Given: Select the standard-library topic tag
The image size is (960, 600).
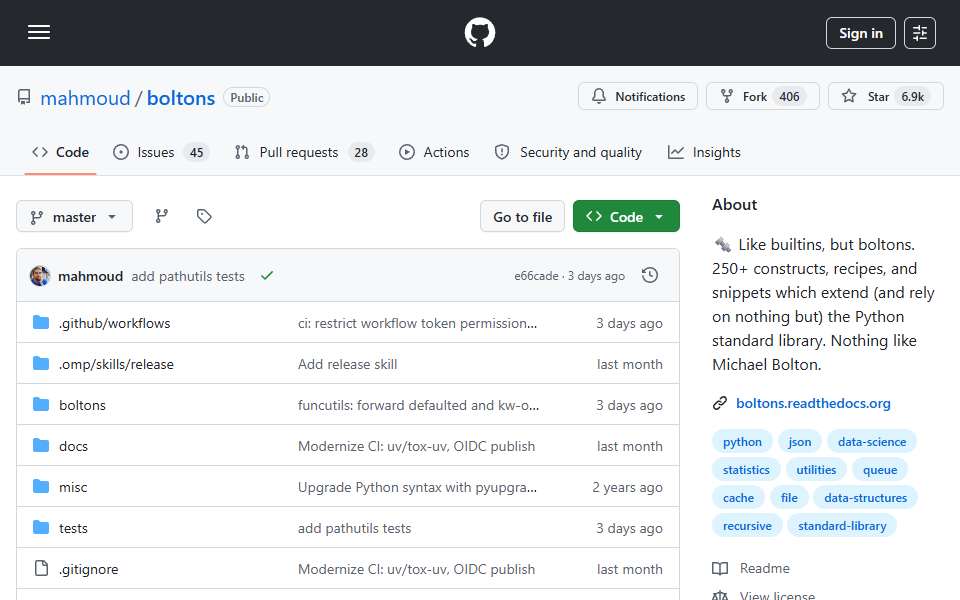Looking at the screenshot, I should [842, 527].
